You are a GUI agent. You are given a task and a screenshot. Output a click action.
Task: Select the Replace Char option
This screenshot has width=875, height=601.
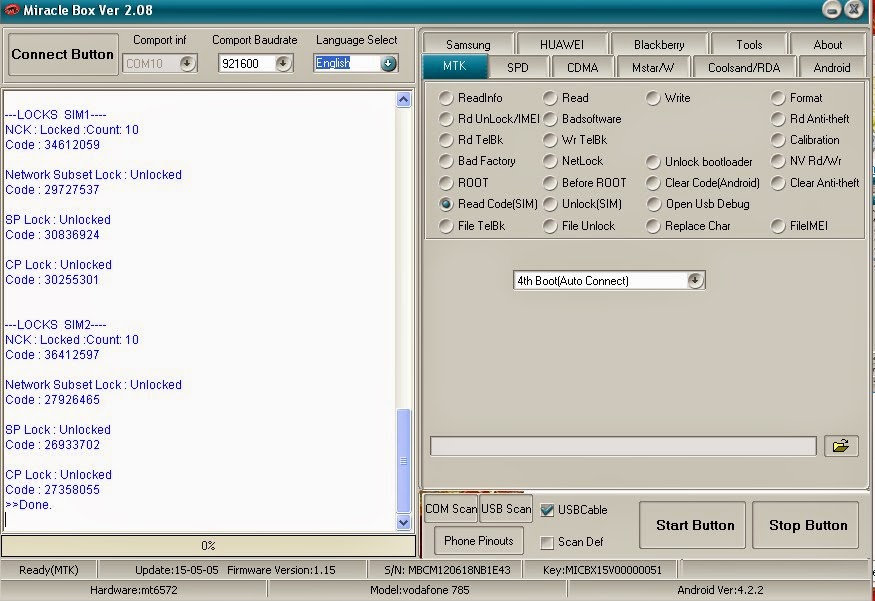[653, 226]
